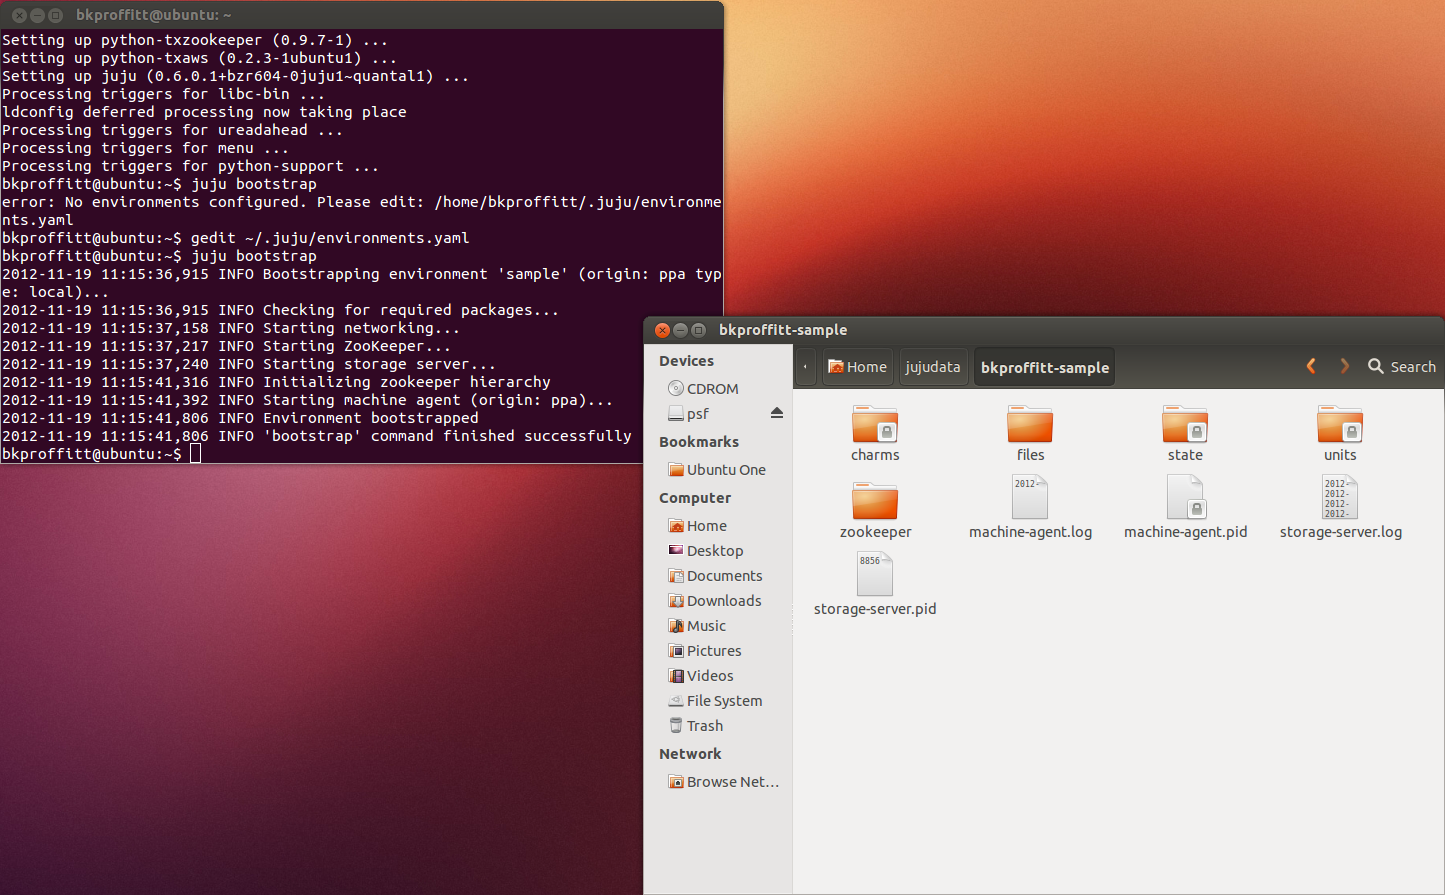Open Music in the sidebar
Image resolution: width=1445 pixels, height=895 pixels.
tap(697, 626)
